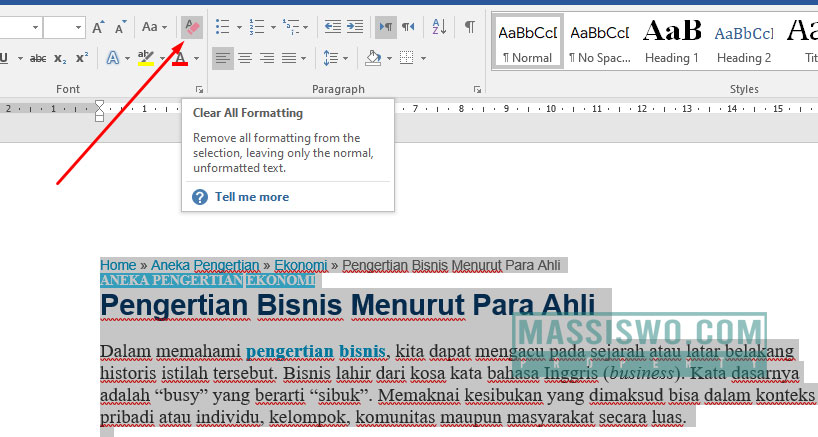Click the tooltip help question icon
Image resolution: width=818 pixels, height=437 pixels.
[200, 197]
